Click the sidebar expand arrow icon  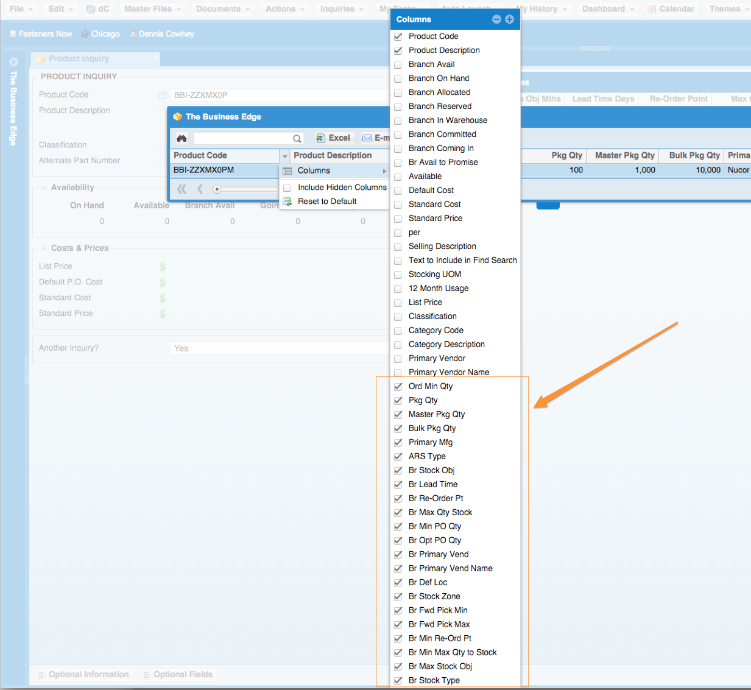click(x=13, y=62)
